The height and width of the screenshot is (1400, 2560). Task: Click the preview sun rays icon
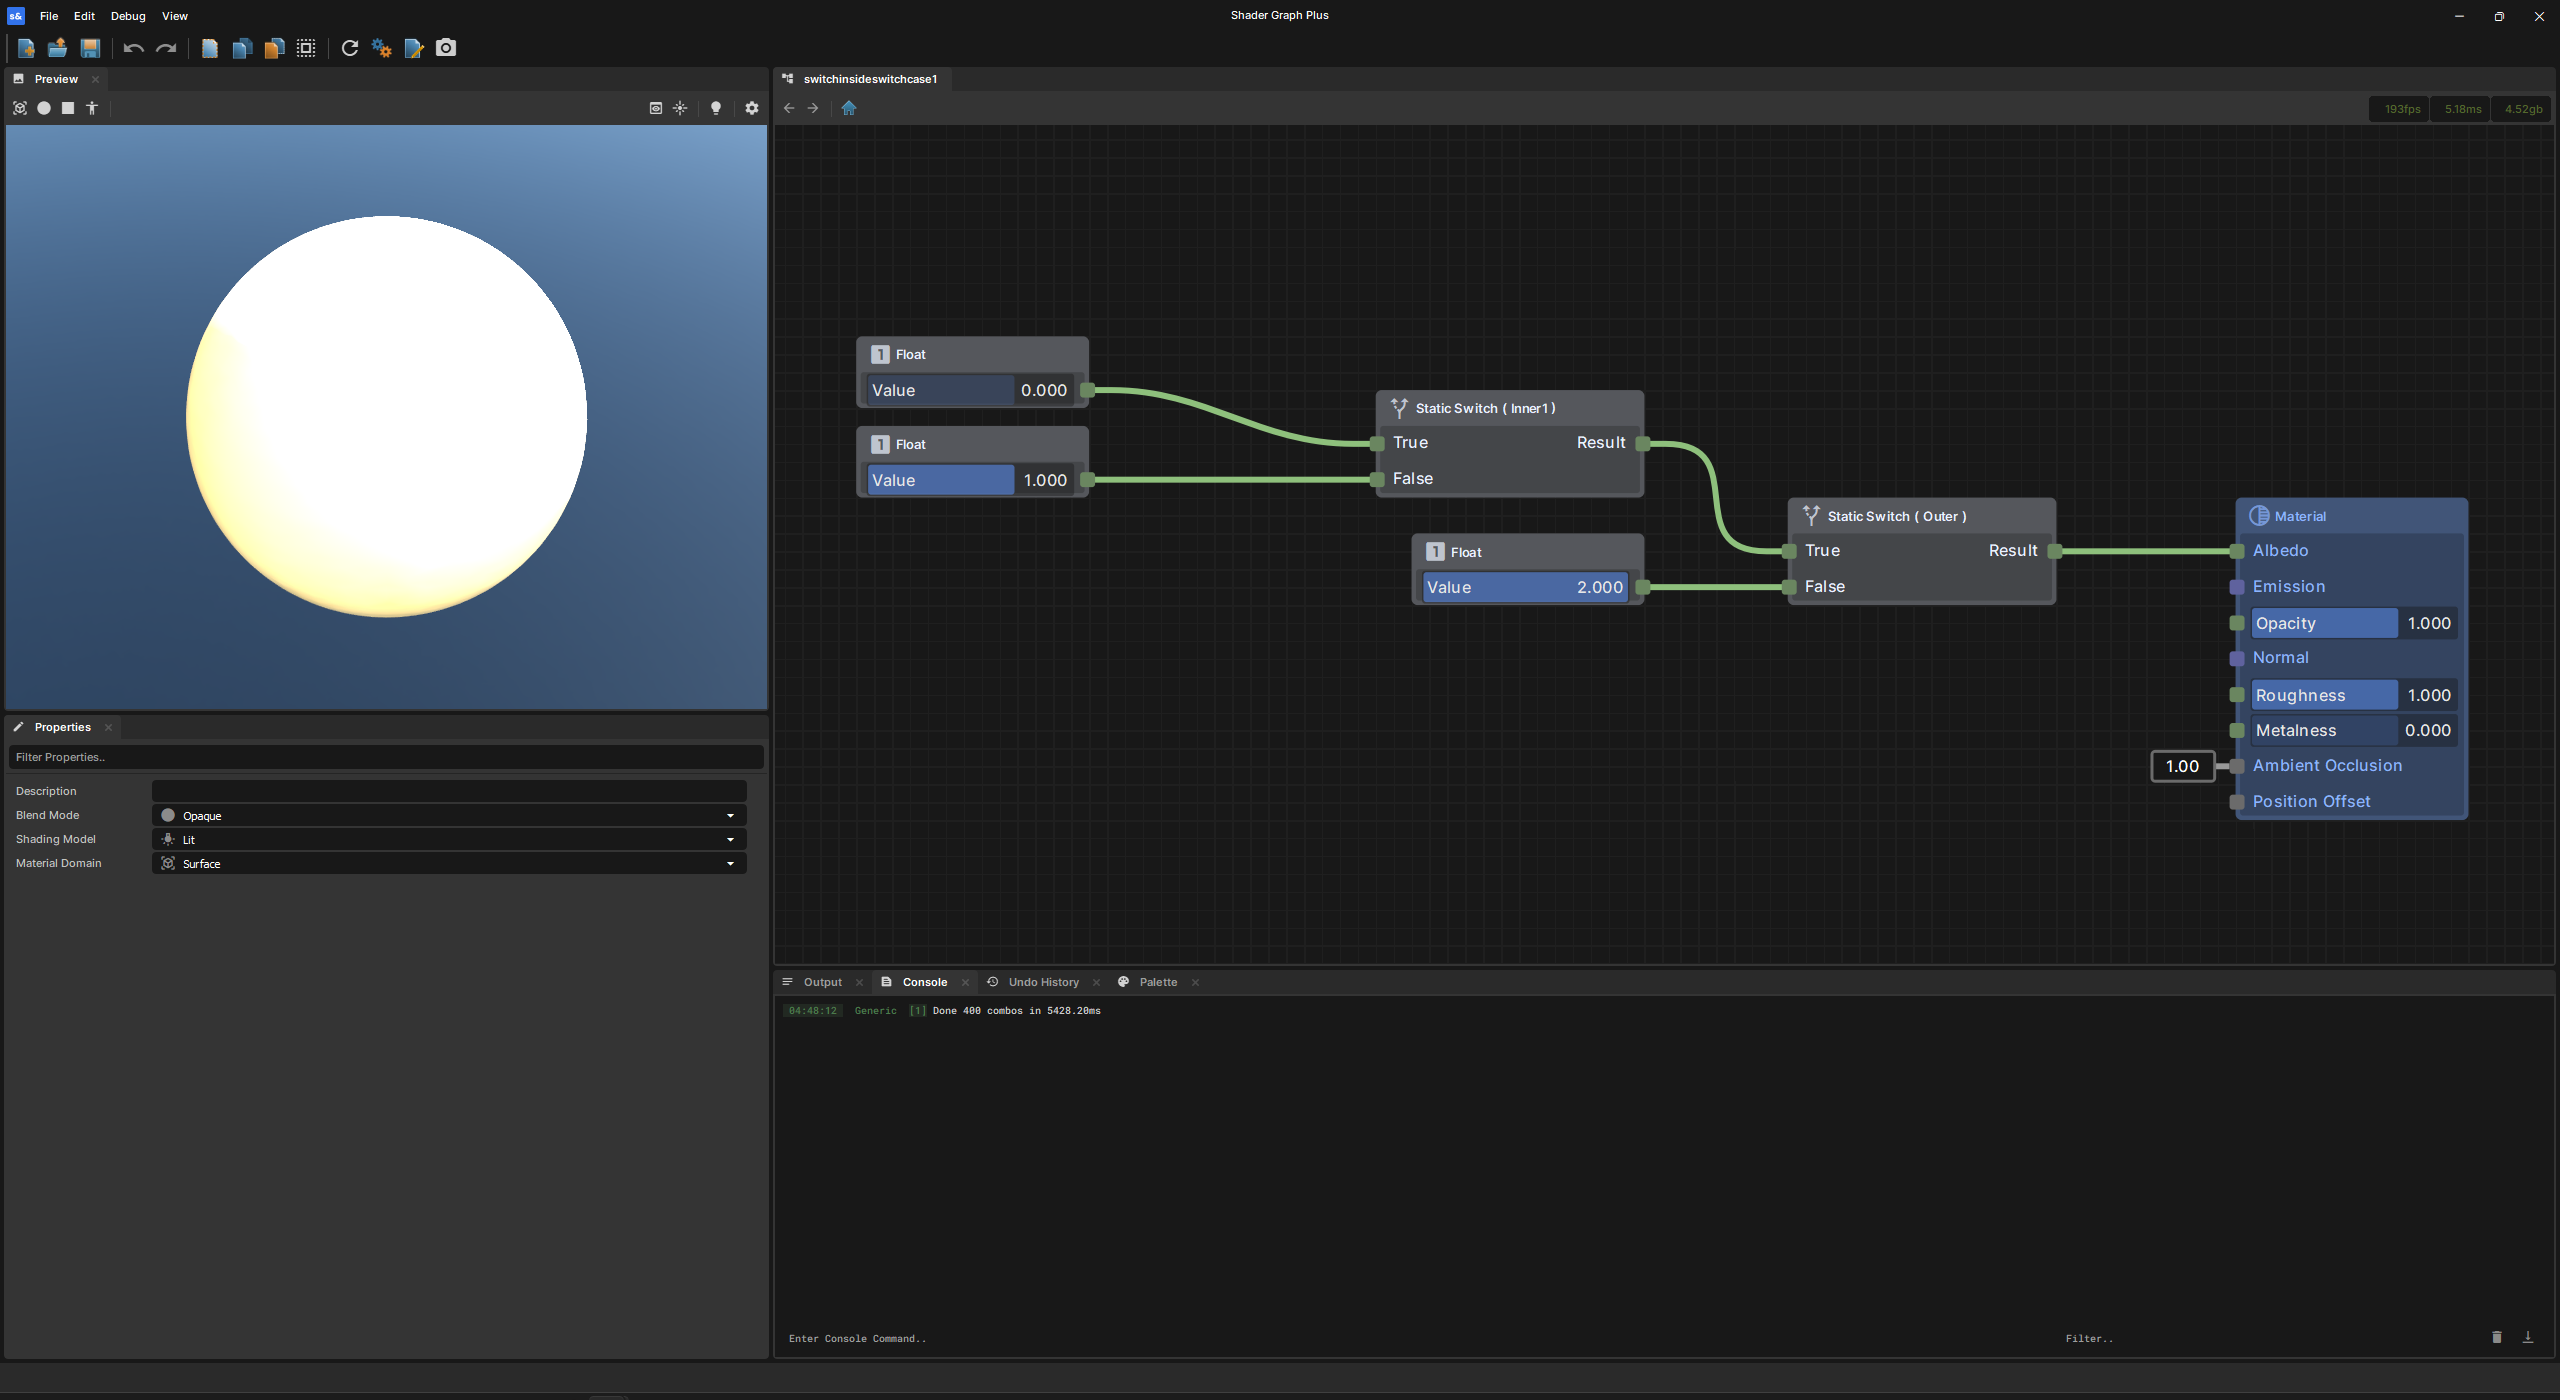(x=680, y=108)
